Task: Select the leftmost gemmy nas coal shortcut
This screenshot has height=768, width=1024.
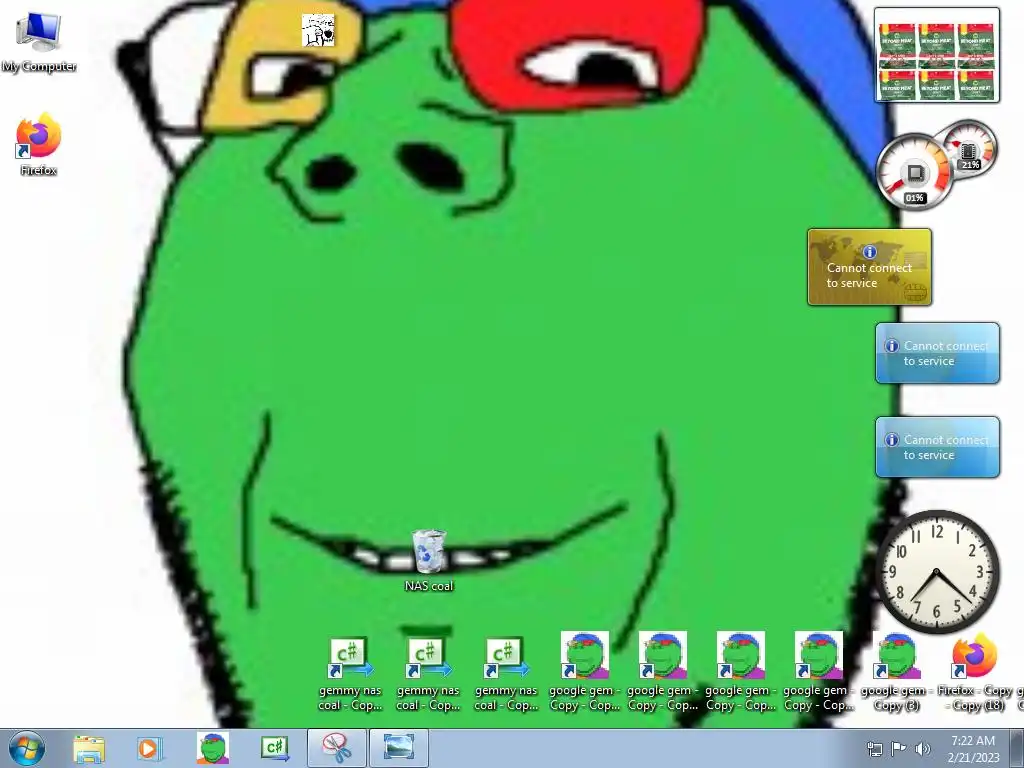Action: tap(350, 673)
